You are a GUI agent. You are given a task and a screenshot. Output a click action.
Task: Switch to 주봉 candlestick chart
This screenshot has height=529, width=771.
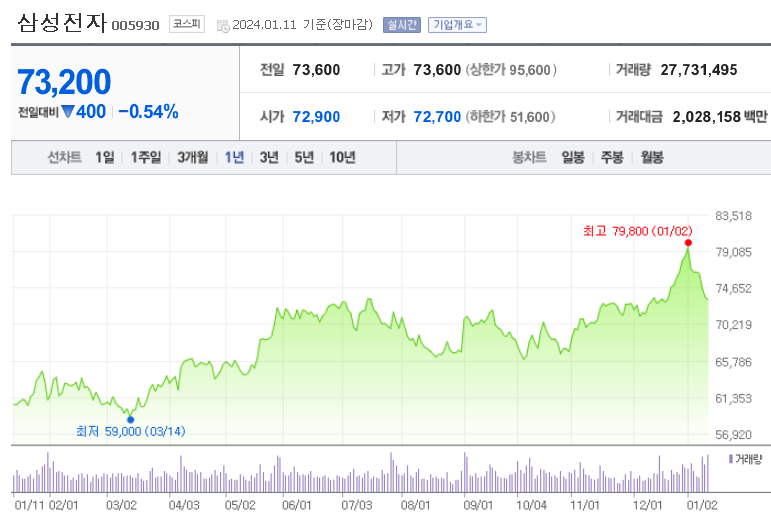coord(612,157)
